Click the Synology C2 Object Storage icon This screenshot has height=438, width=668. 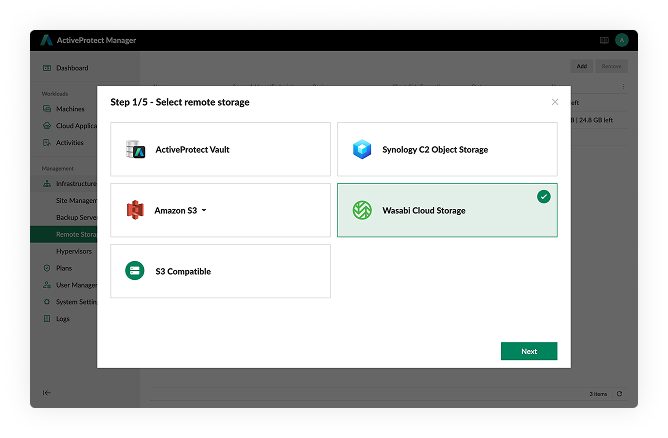(x=362, y=150)
